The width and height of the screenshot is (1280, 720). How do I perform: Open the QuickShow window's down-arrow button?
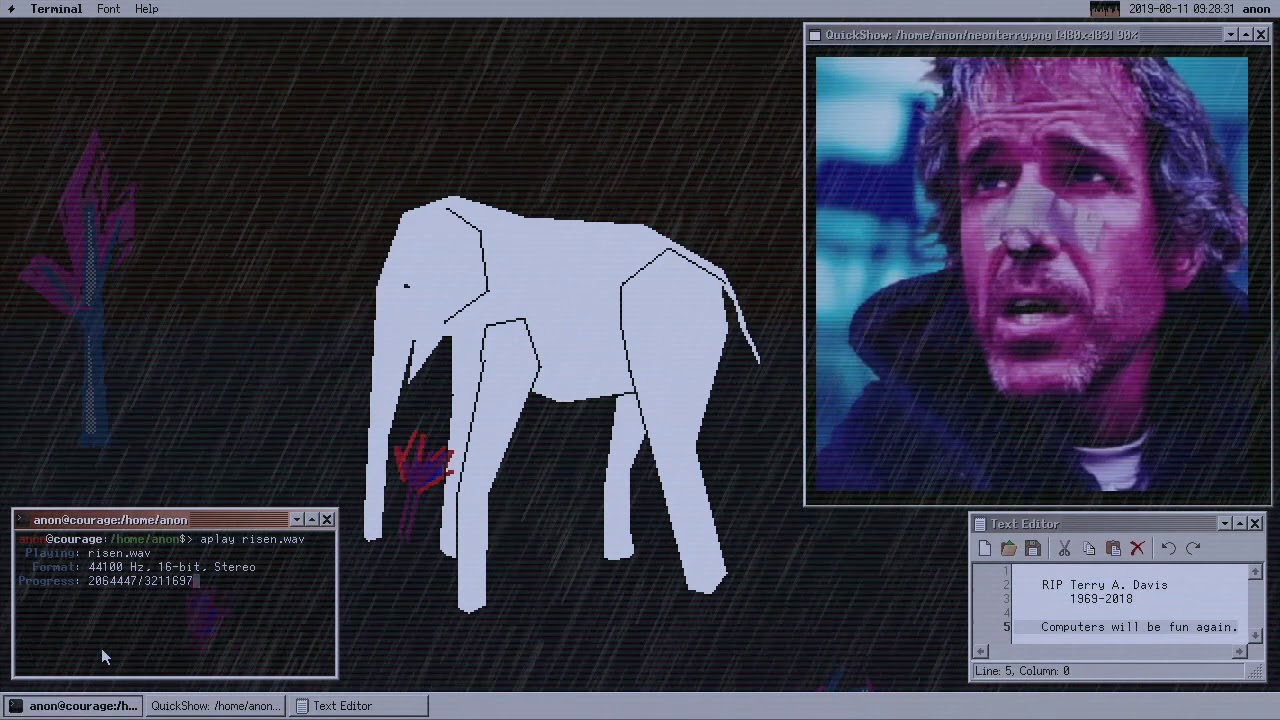(x=1231, y=35)
